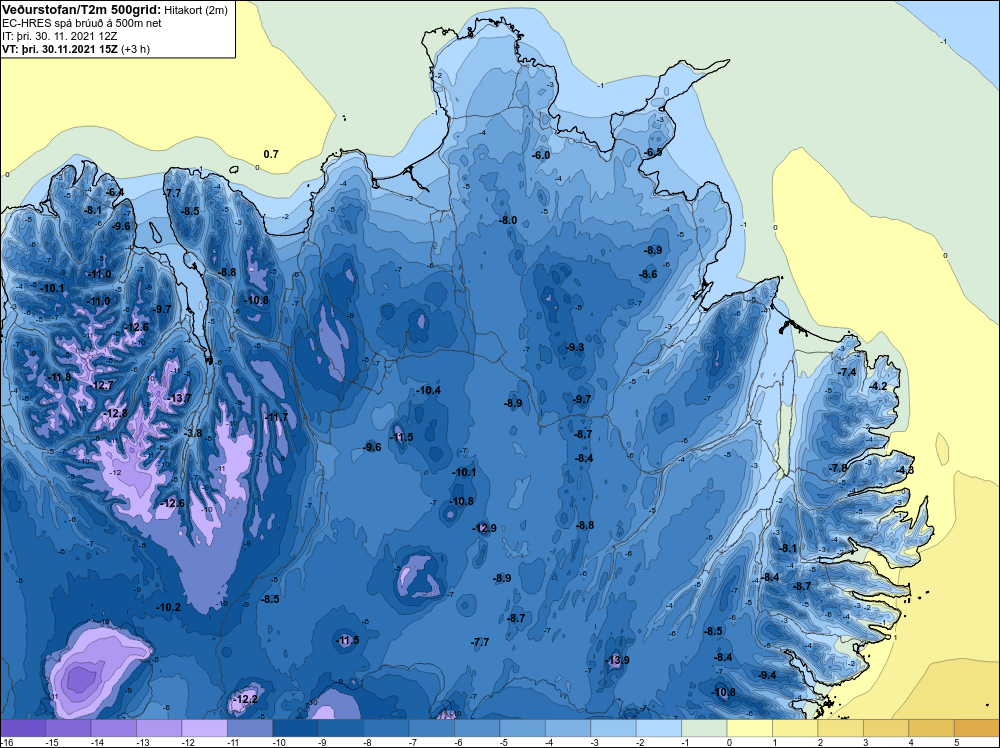The image size is (1000, 748).
Task: Select the -12.2 temperature label
Action: [246, 700]
